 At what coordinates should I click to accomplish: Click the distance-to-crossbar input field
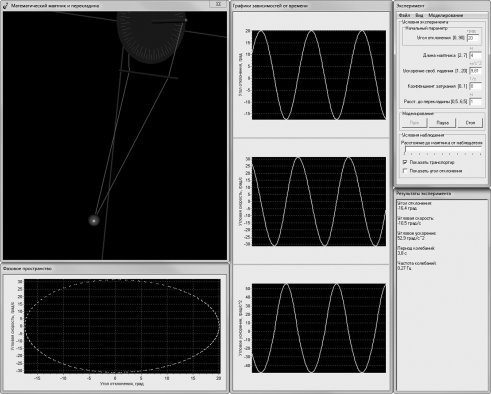click(475, 101)
